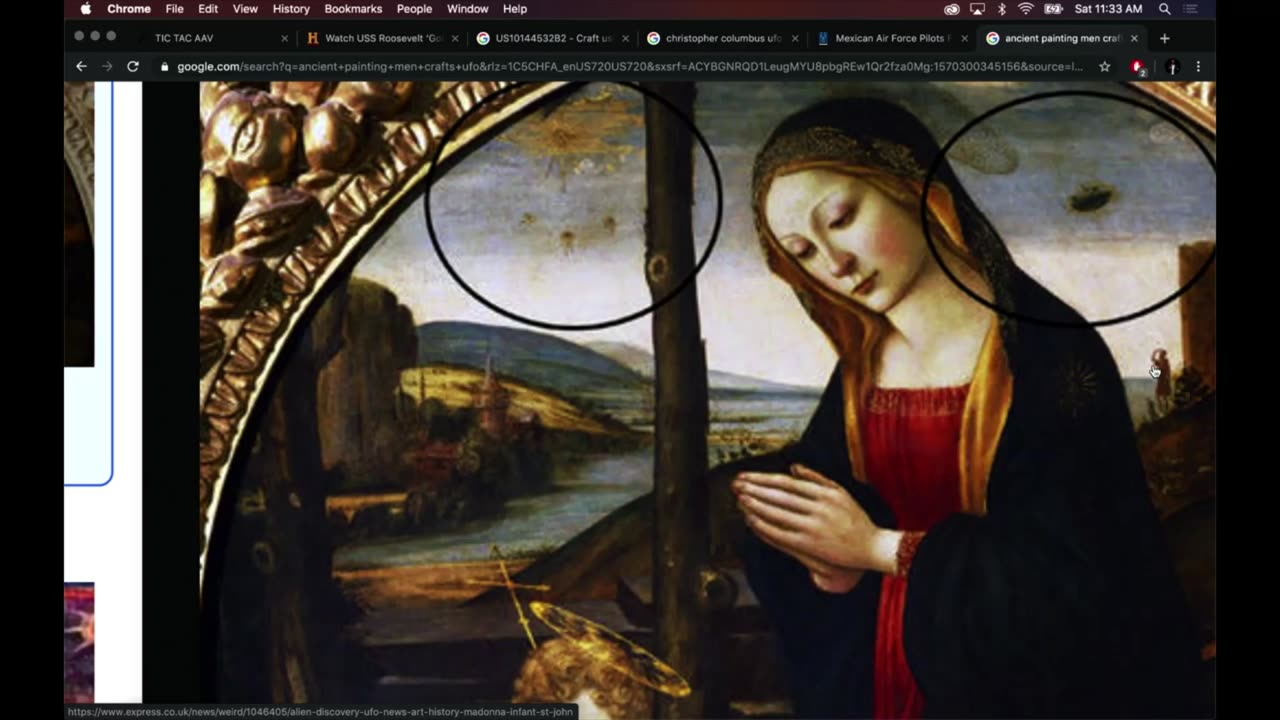
Task: Click the lock site info icon
Action: (x=164, y=67)
